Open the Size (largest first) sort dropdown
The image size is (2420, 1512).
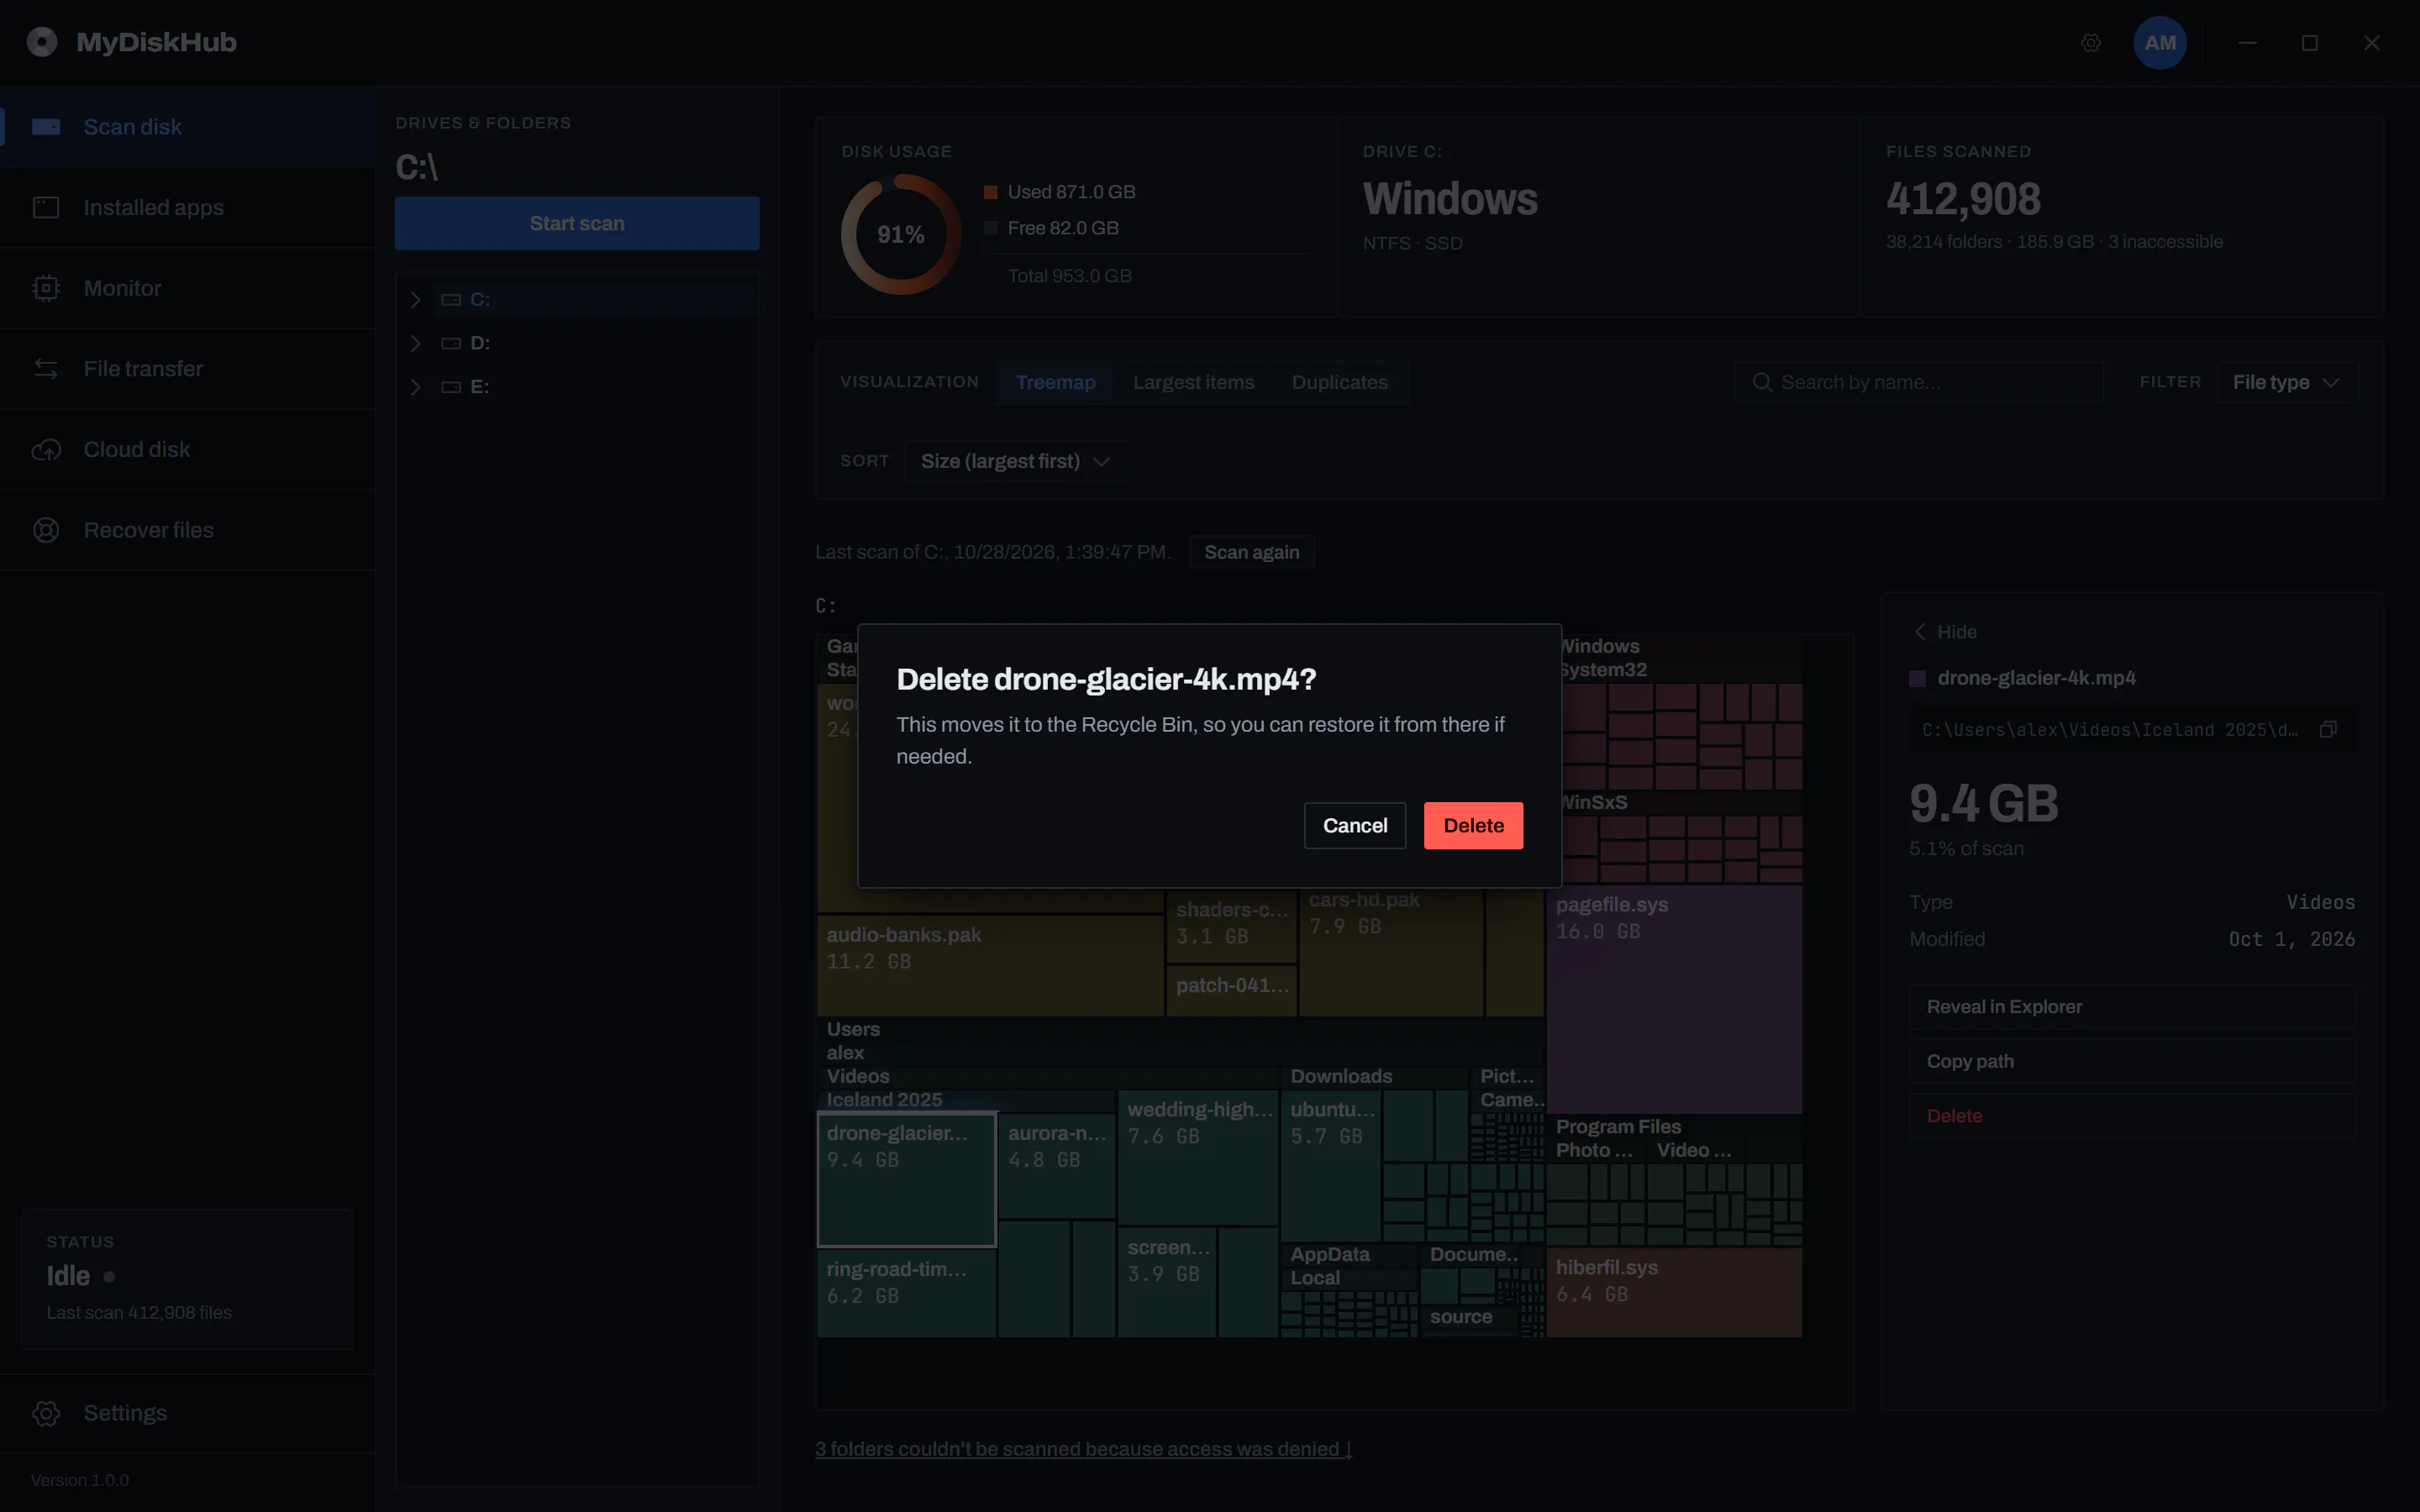point(1015,461)
